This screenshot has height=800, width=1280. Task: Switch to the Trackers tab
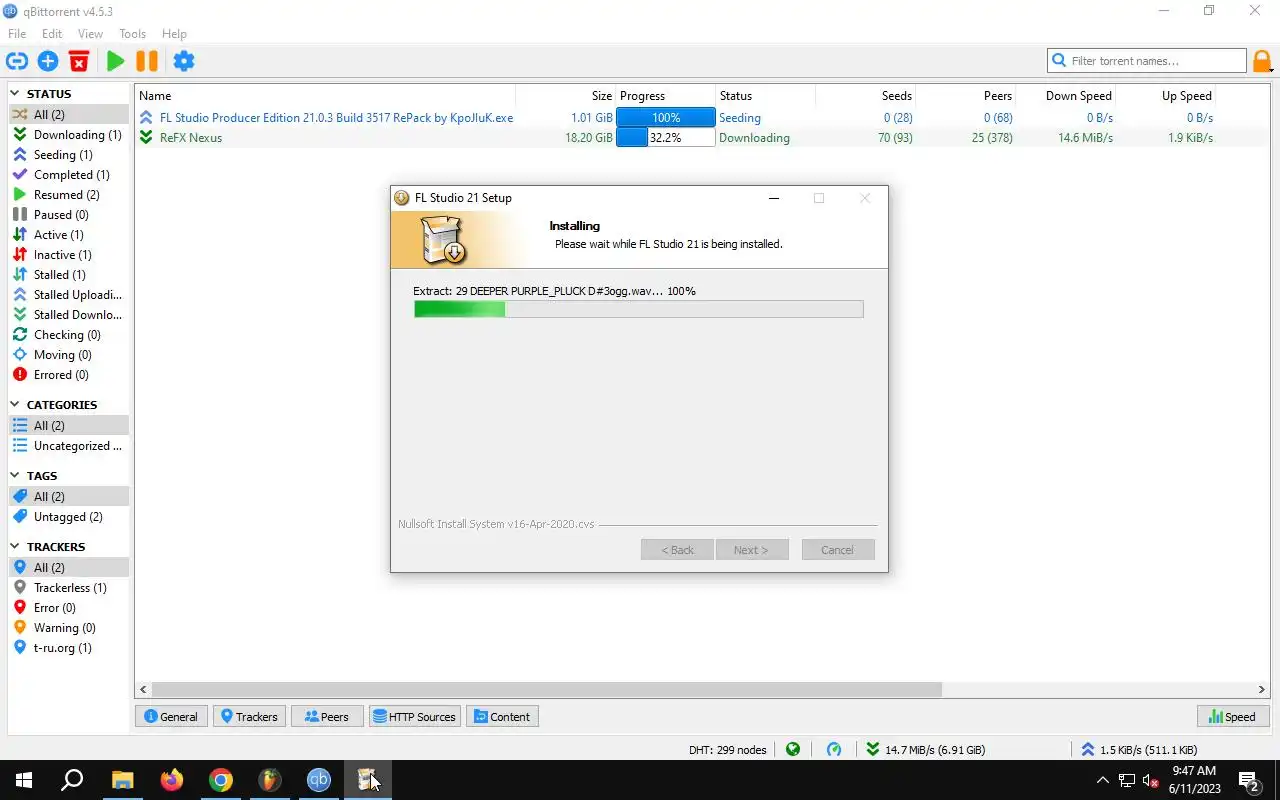249,717
